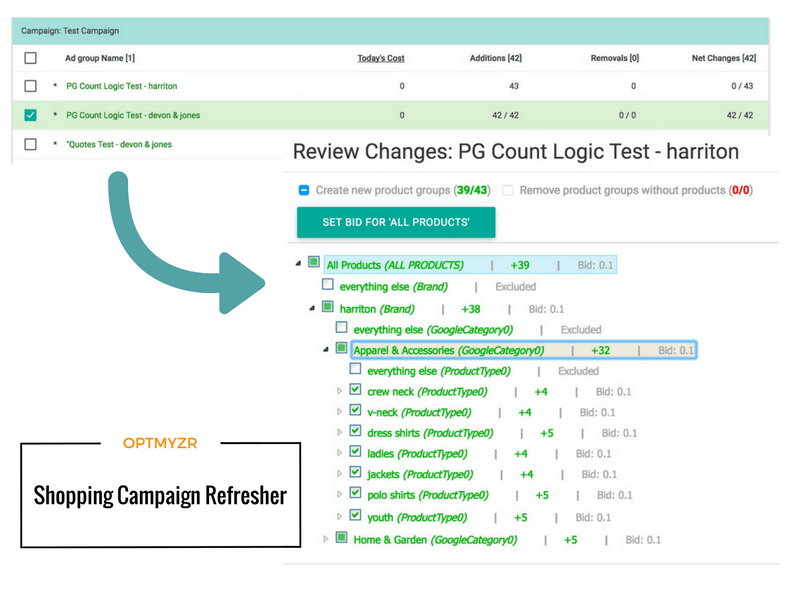Enable 'Remove product groups without products' option
This screenshot has height=600, width=800.
508,190
